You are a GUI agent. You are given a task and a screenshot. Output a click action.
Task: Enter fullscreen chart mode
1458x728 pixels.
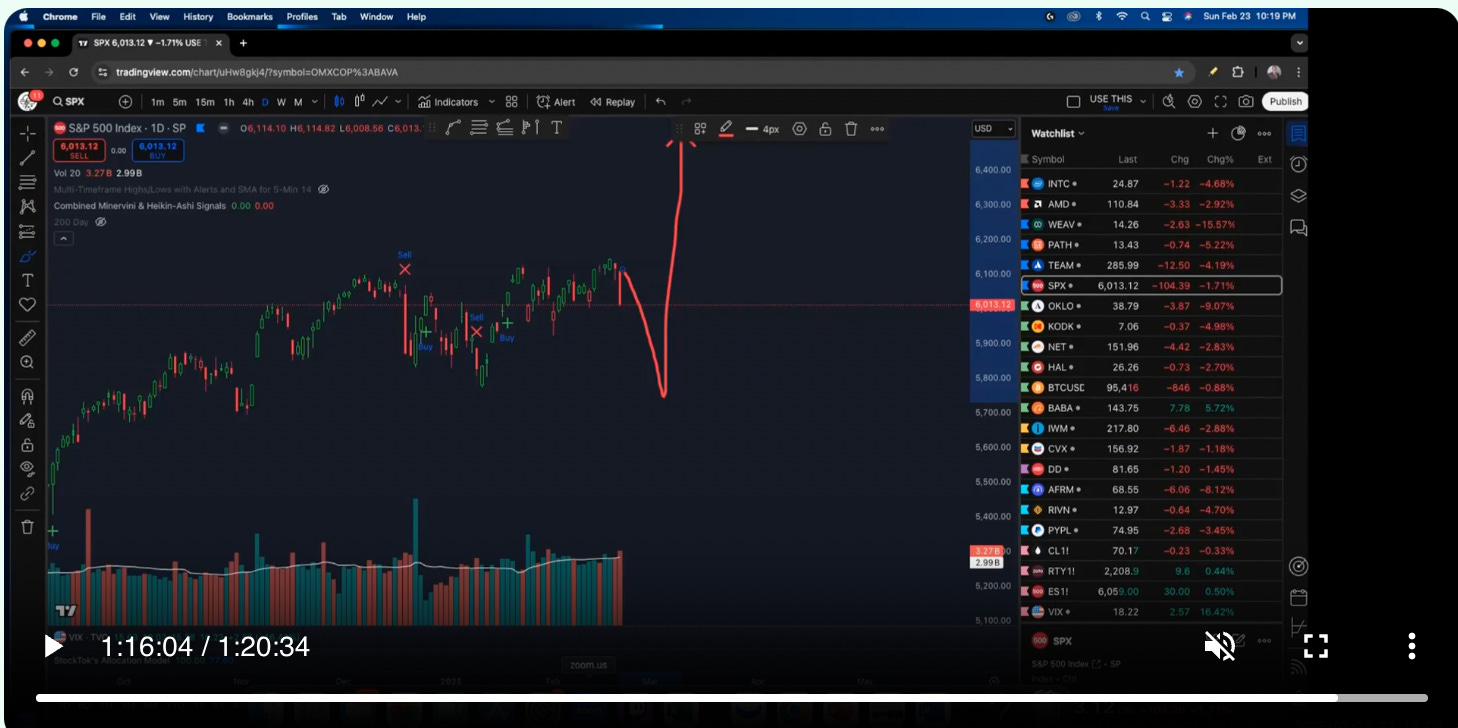click(1220, 102)
